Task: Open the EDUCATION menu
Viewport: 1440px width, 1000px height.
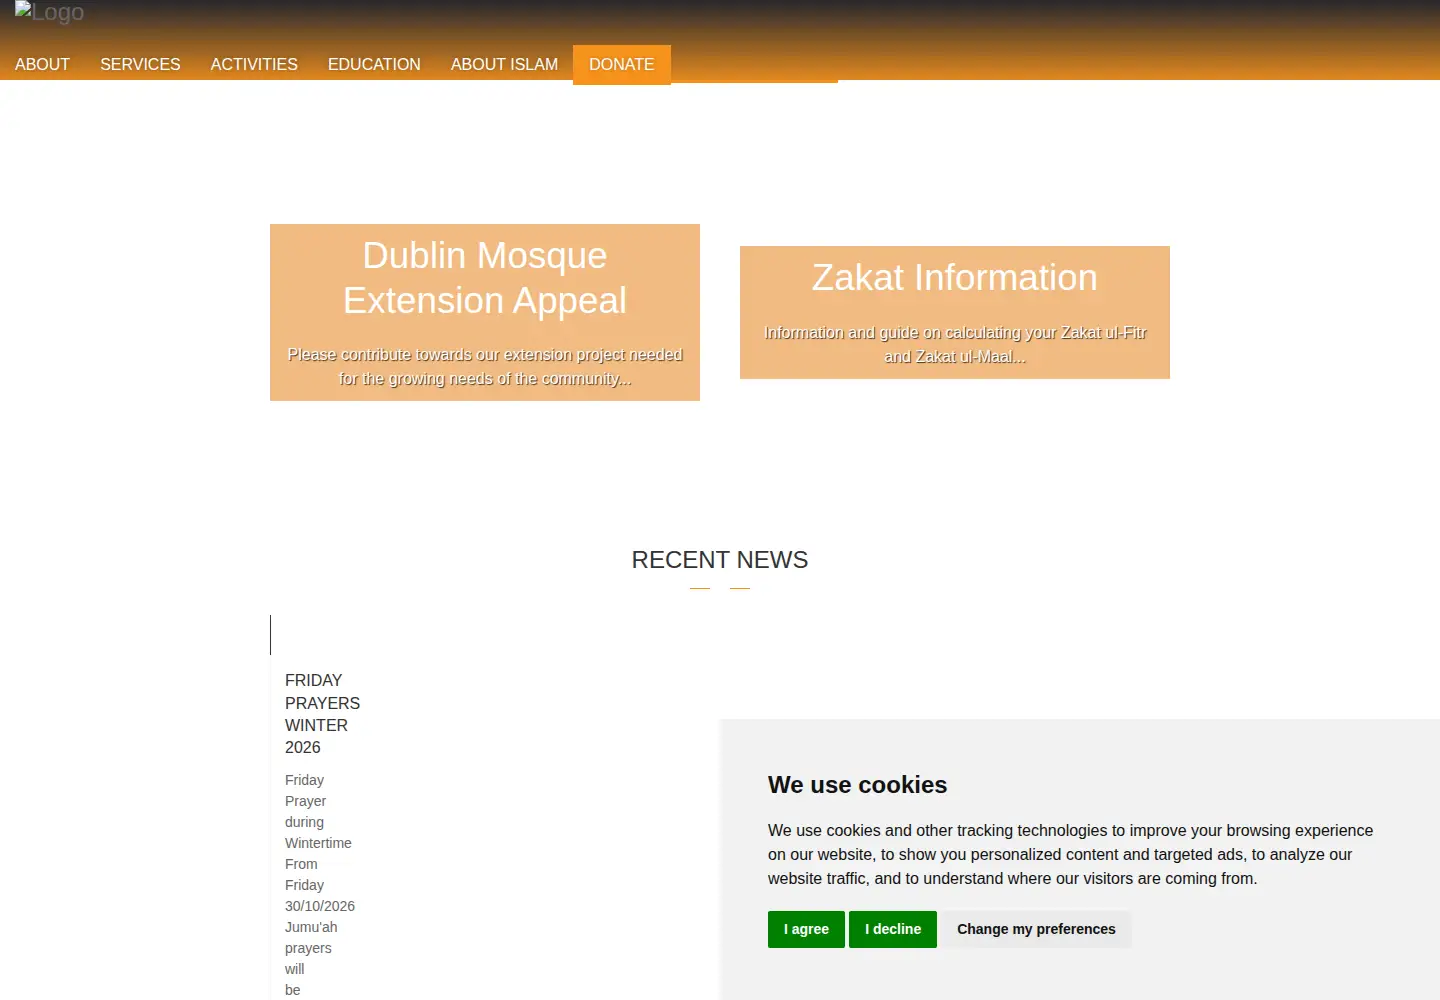Action: (374, 64)
